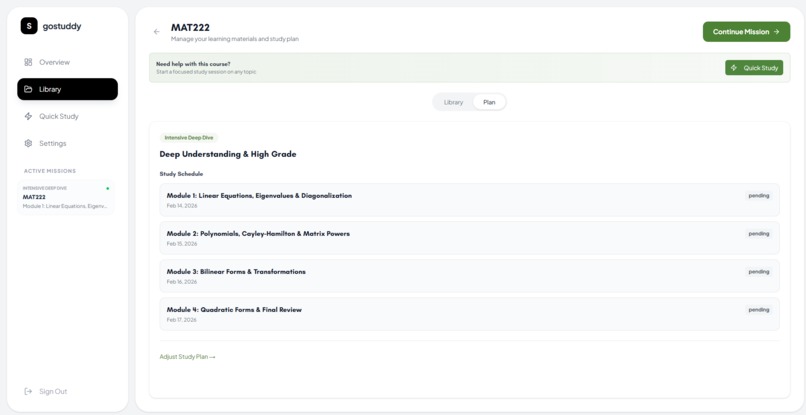This screenshot has height=415, width=806.
Task: Click the pending status badge of Module 2
Action: pos(759,233)
